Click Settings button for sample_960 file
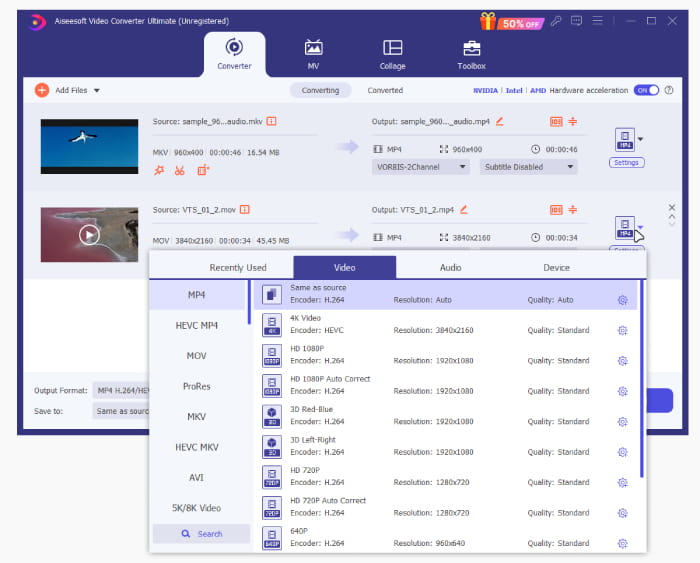Screen dimensions: 700x563 [626, 163]
